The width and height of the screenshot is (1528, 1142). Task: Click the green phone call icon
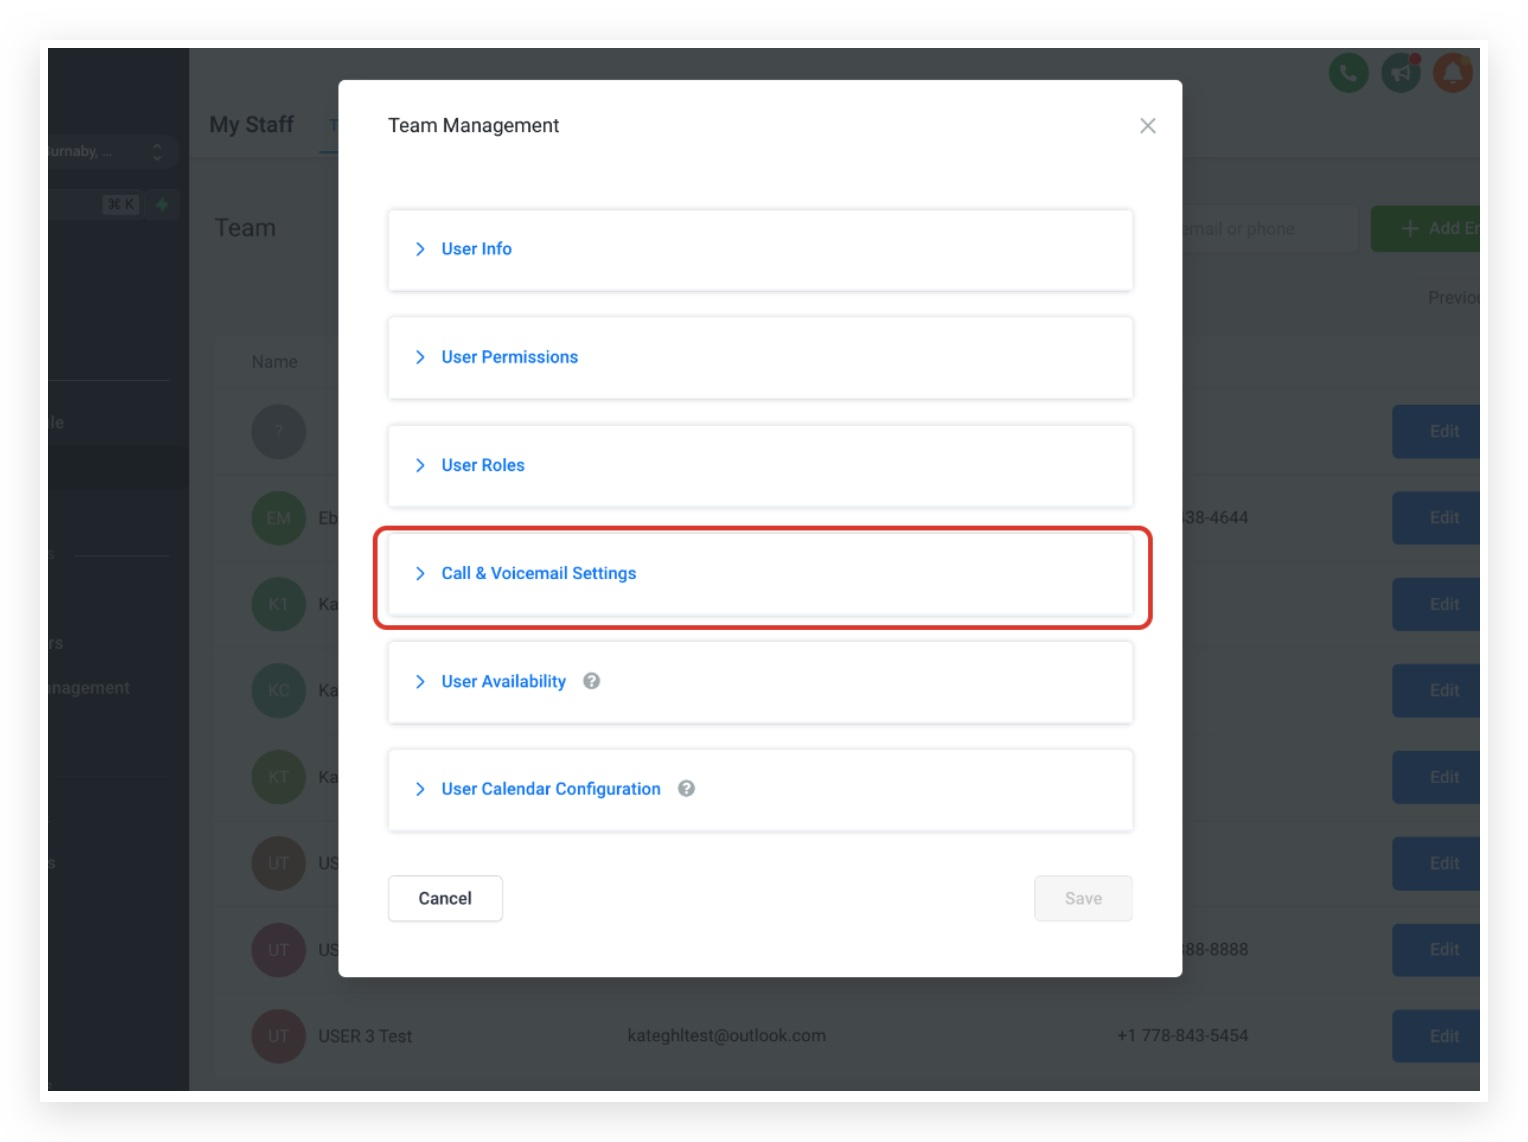(1348, 73)
